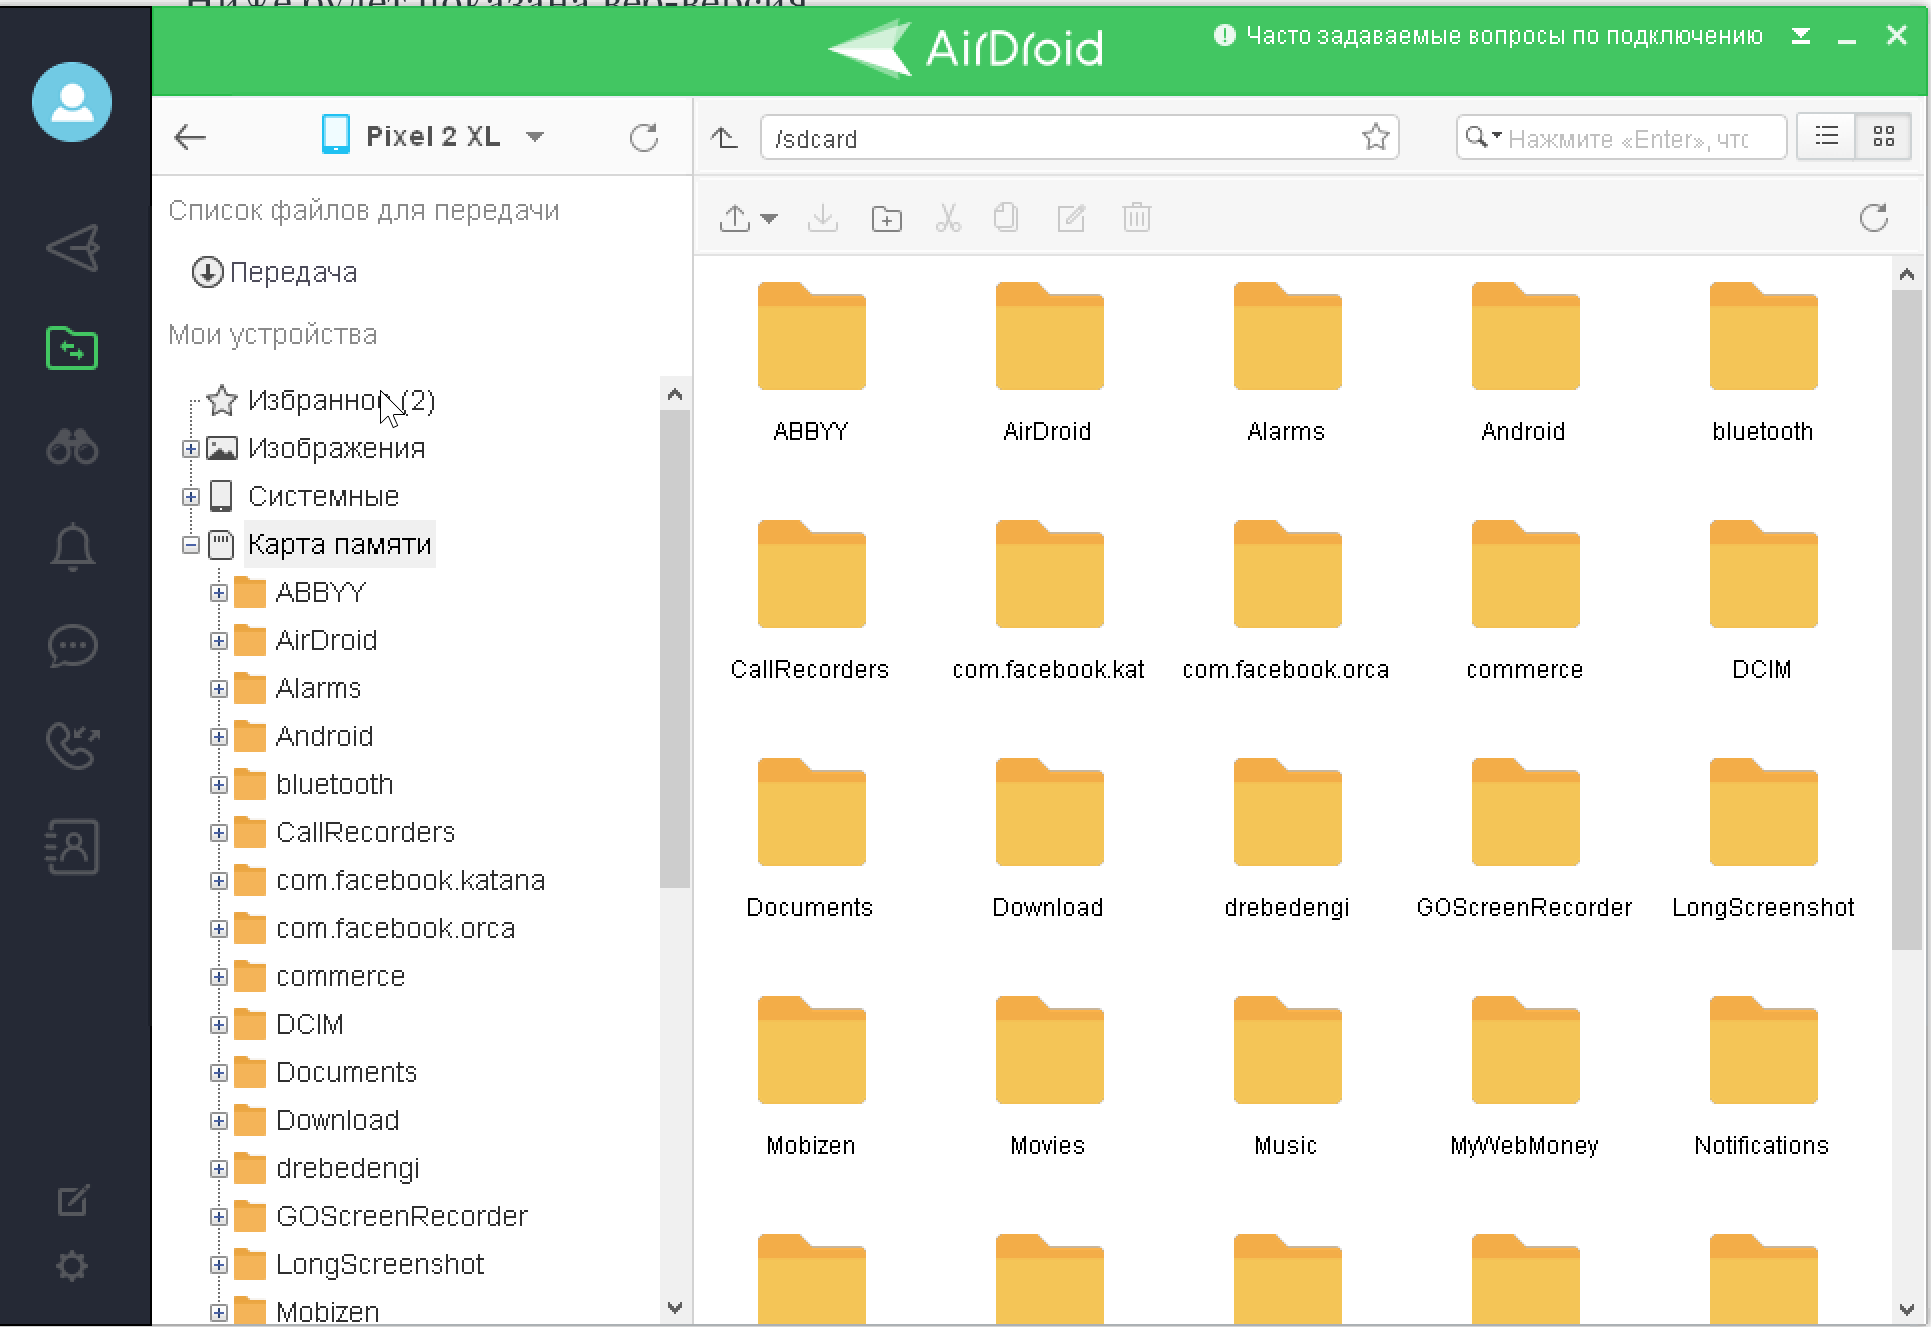Open the SMS messages bubble icon

[72, 646]
